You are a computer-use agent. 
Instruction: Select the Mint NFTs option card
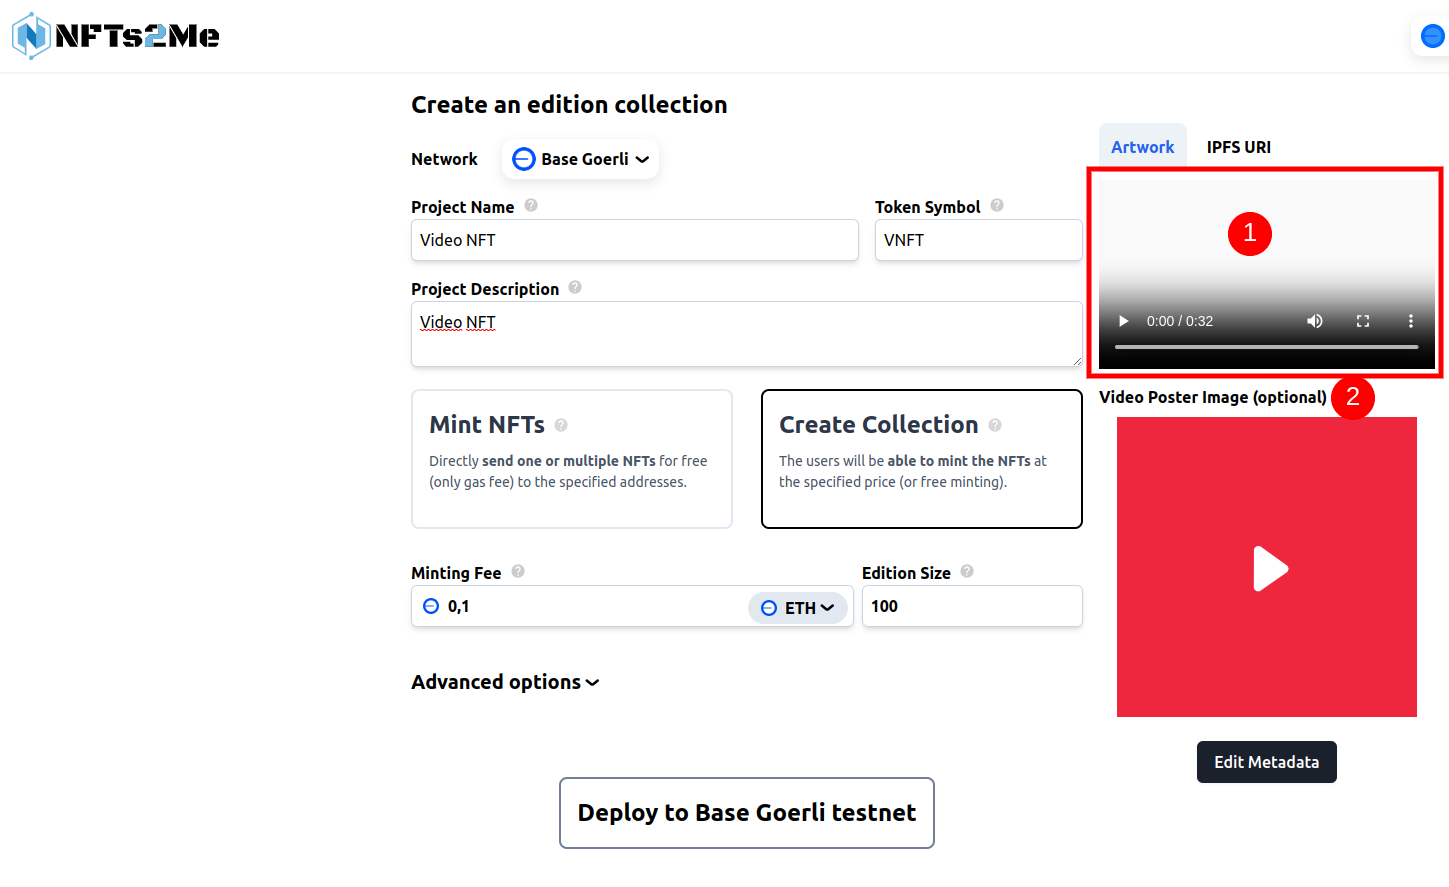click(x=571, y=459)
